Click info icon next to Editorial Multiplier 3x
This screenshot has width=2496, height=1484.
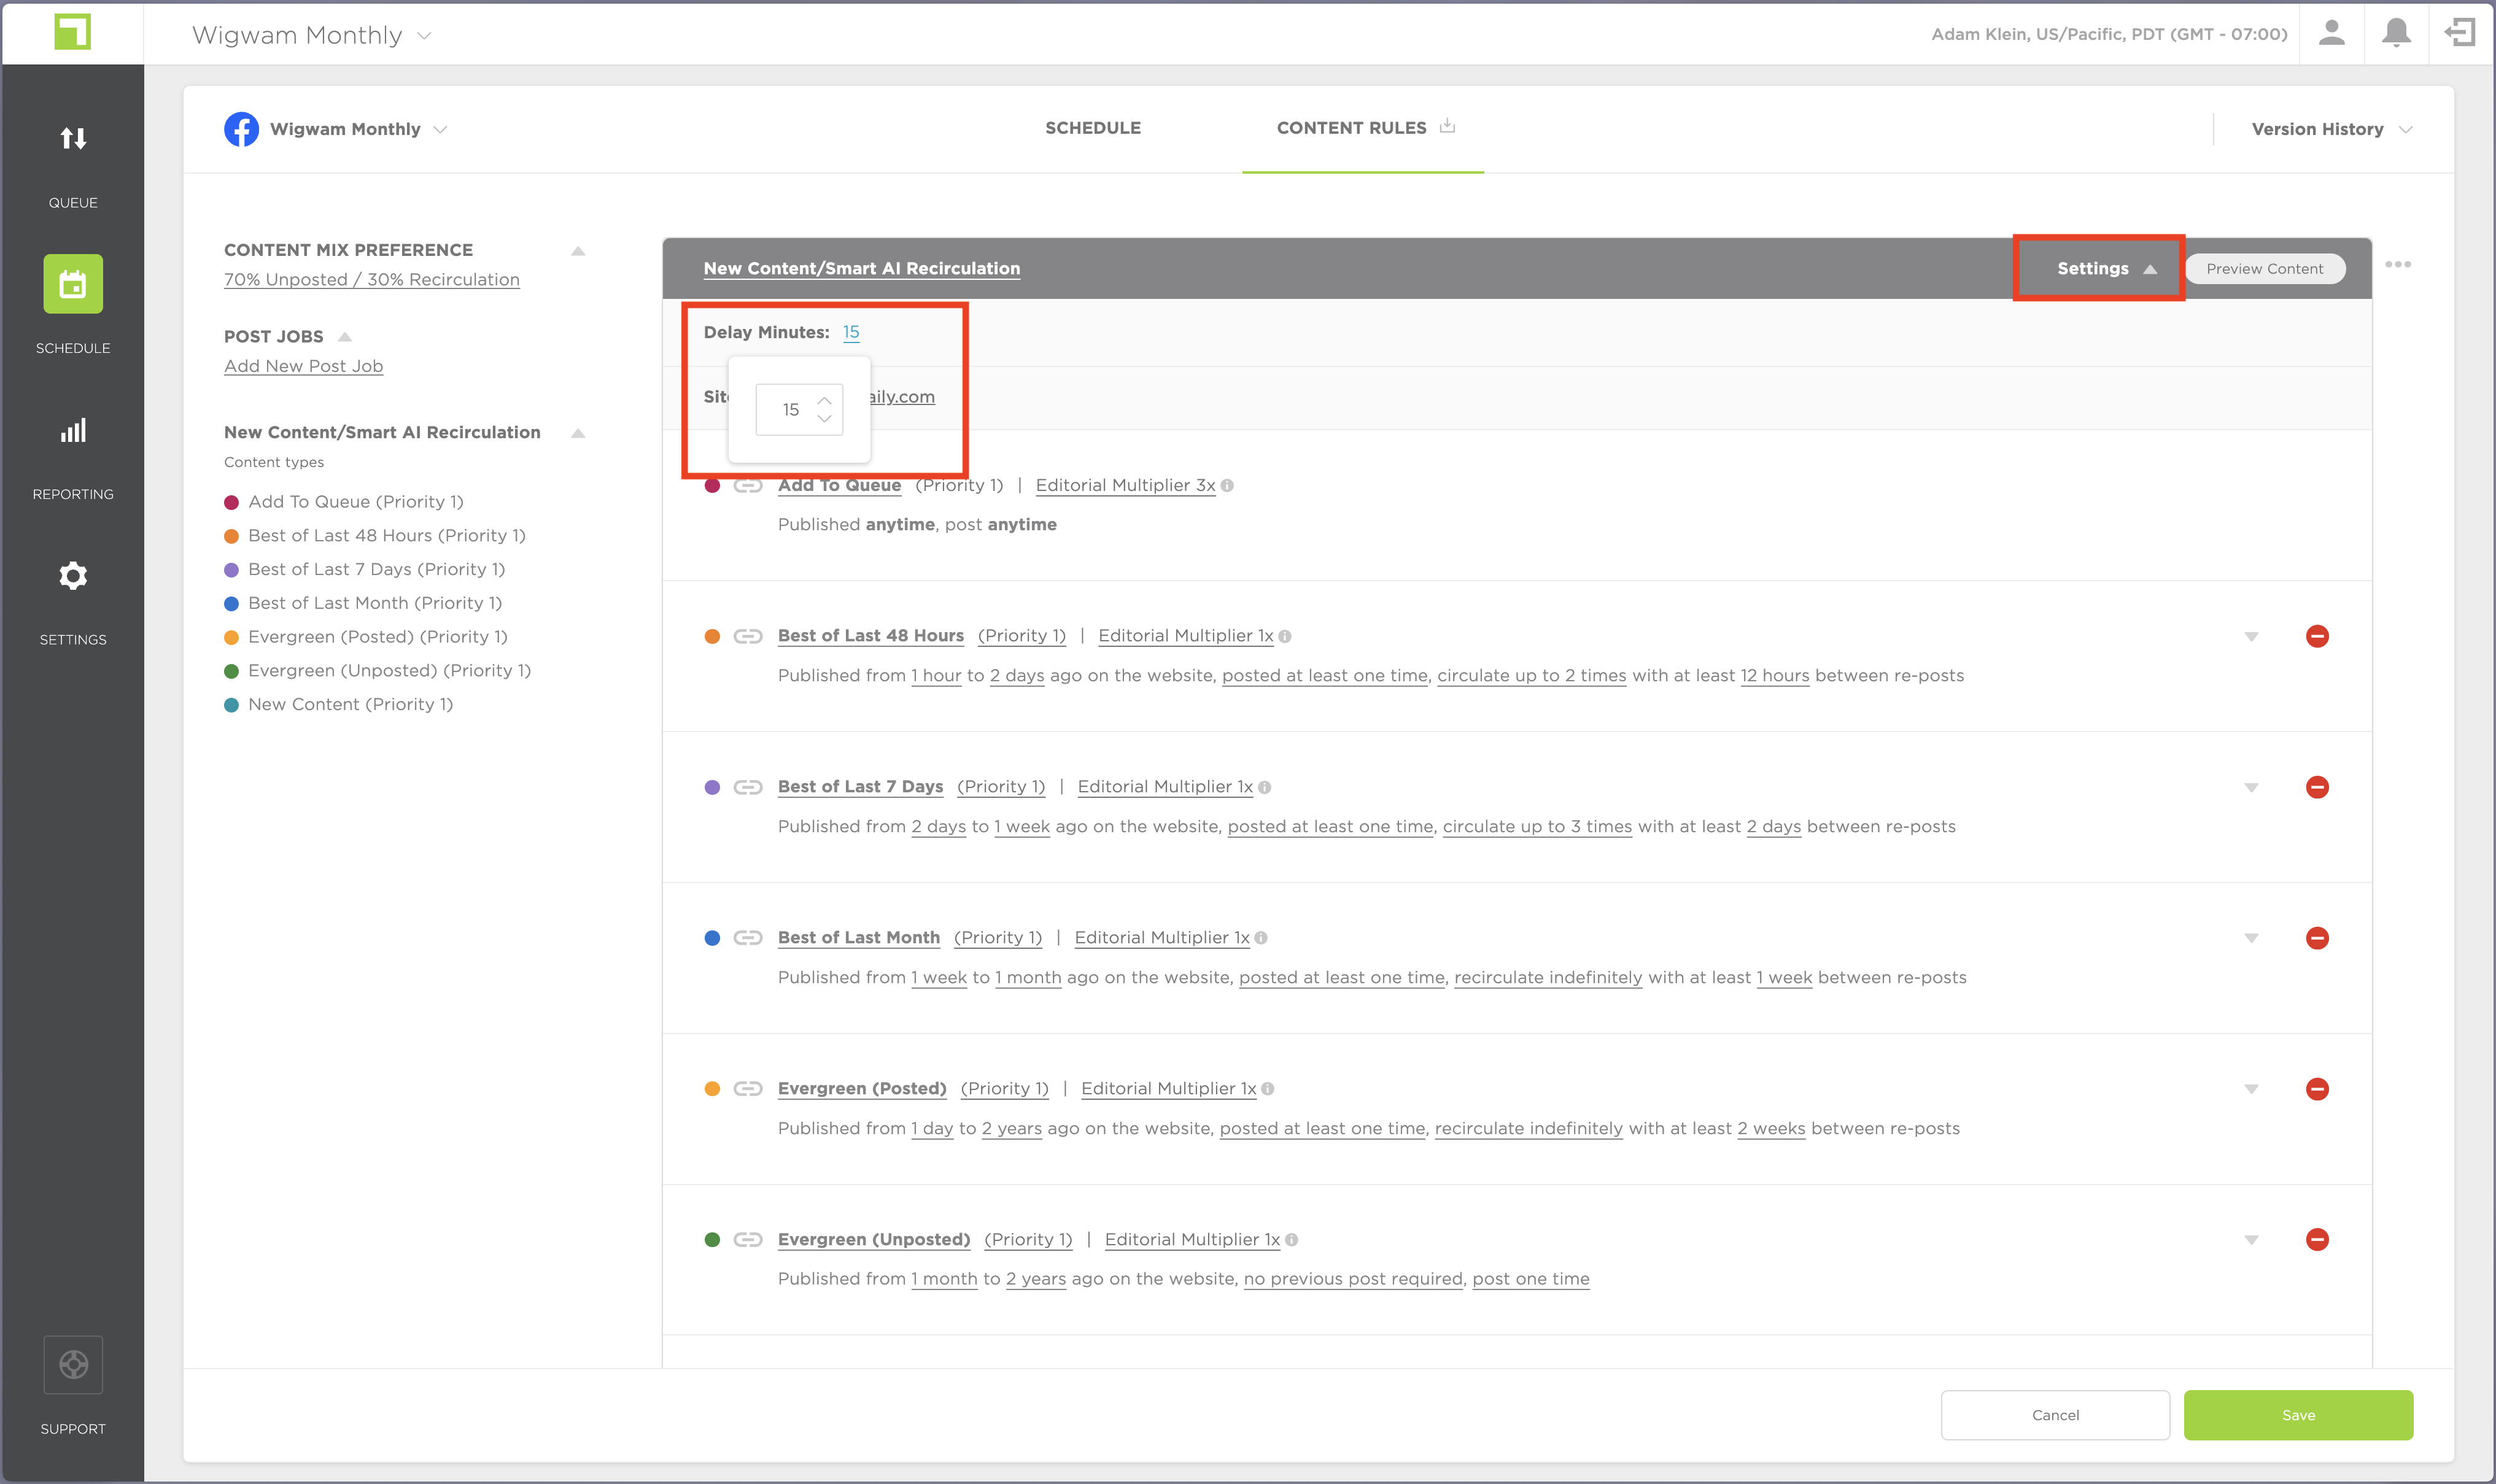[1227, 486]
